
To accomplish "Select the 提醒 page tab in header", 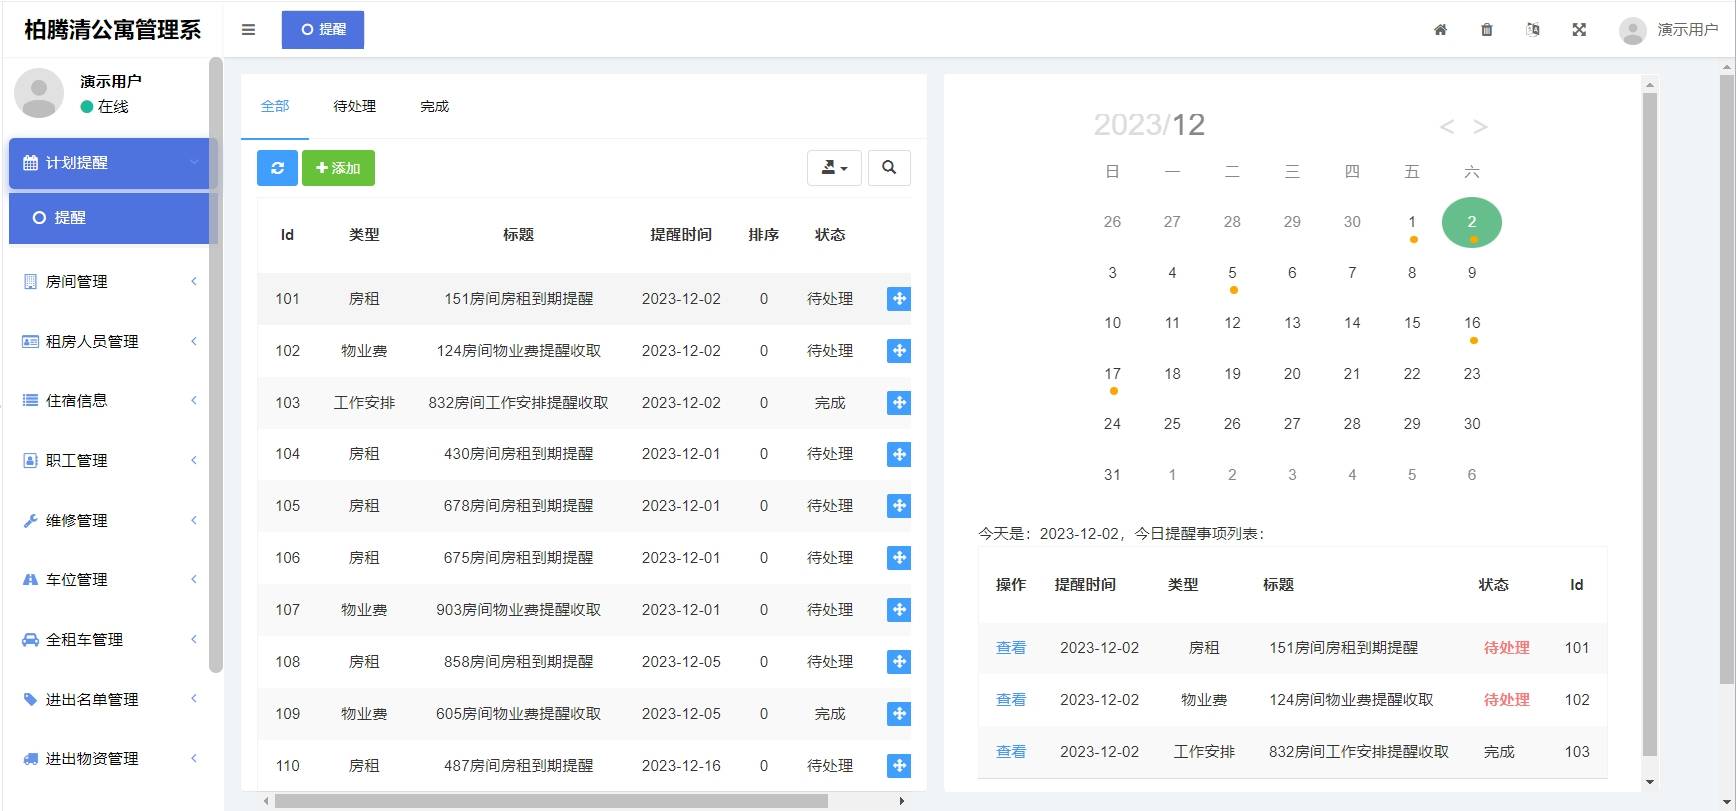I will pyautogui.click(x=323, y=30).
